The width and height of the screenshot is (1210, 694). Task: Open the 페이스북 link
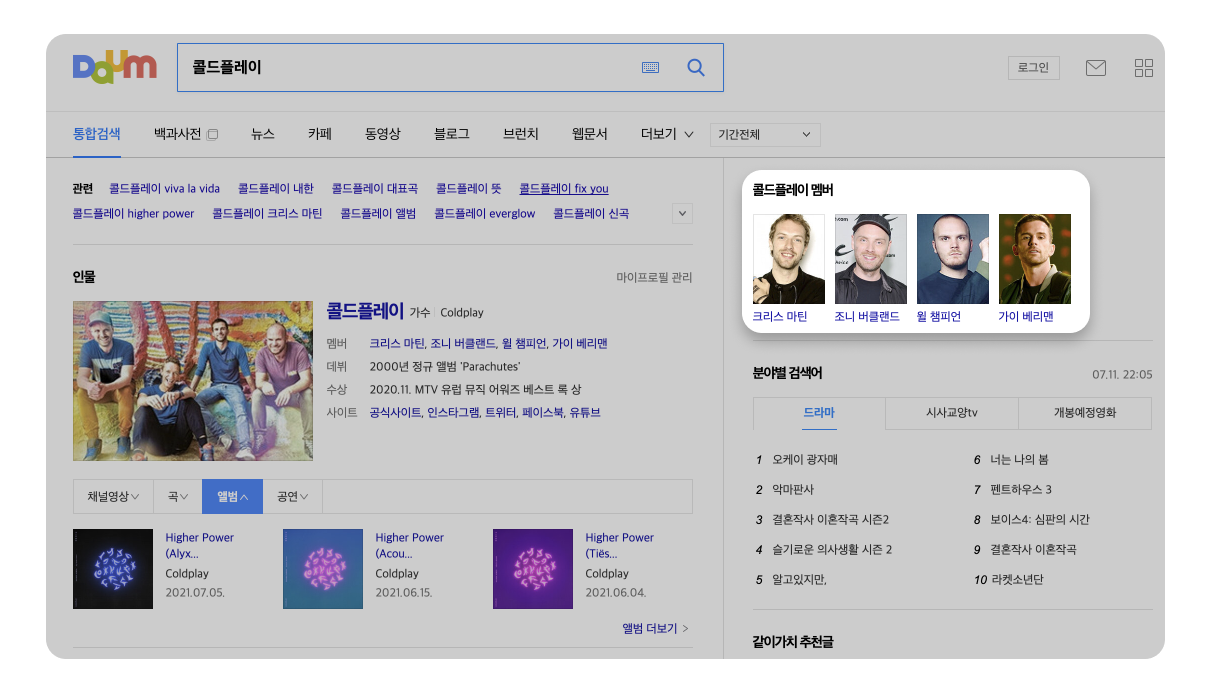coord(542,412)
